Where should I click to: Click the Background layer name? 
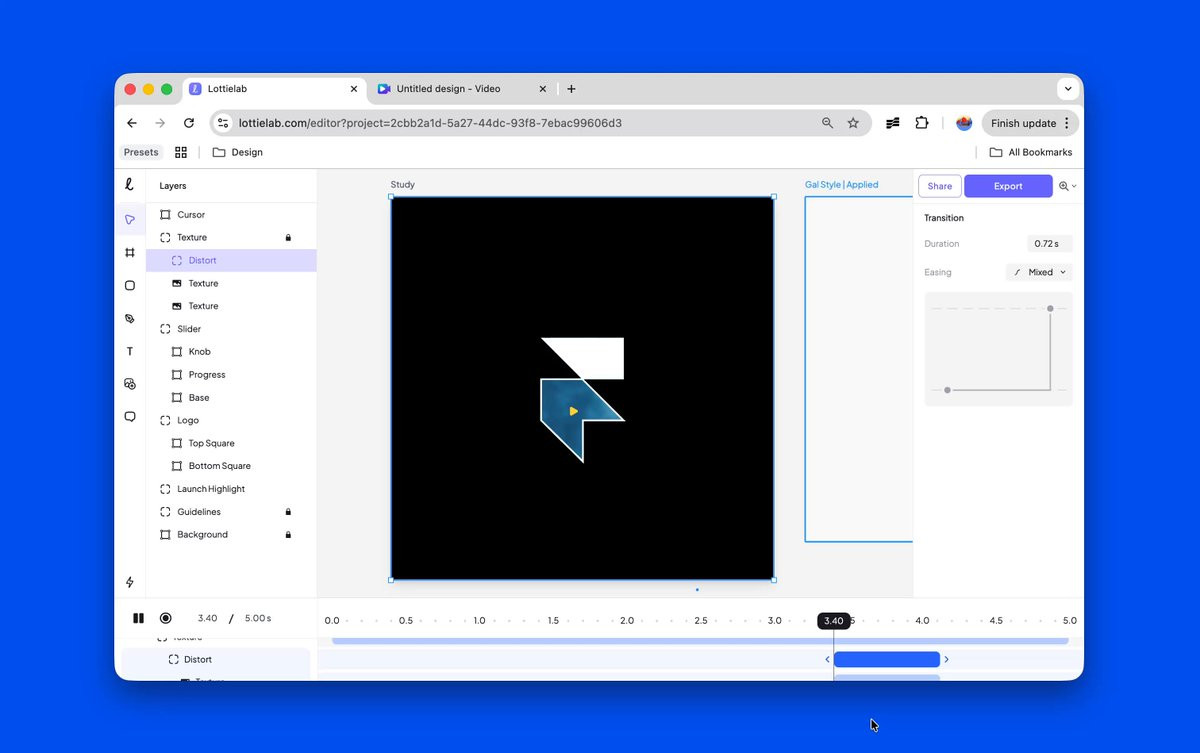click(203, 535)
